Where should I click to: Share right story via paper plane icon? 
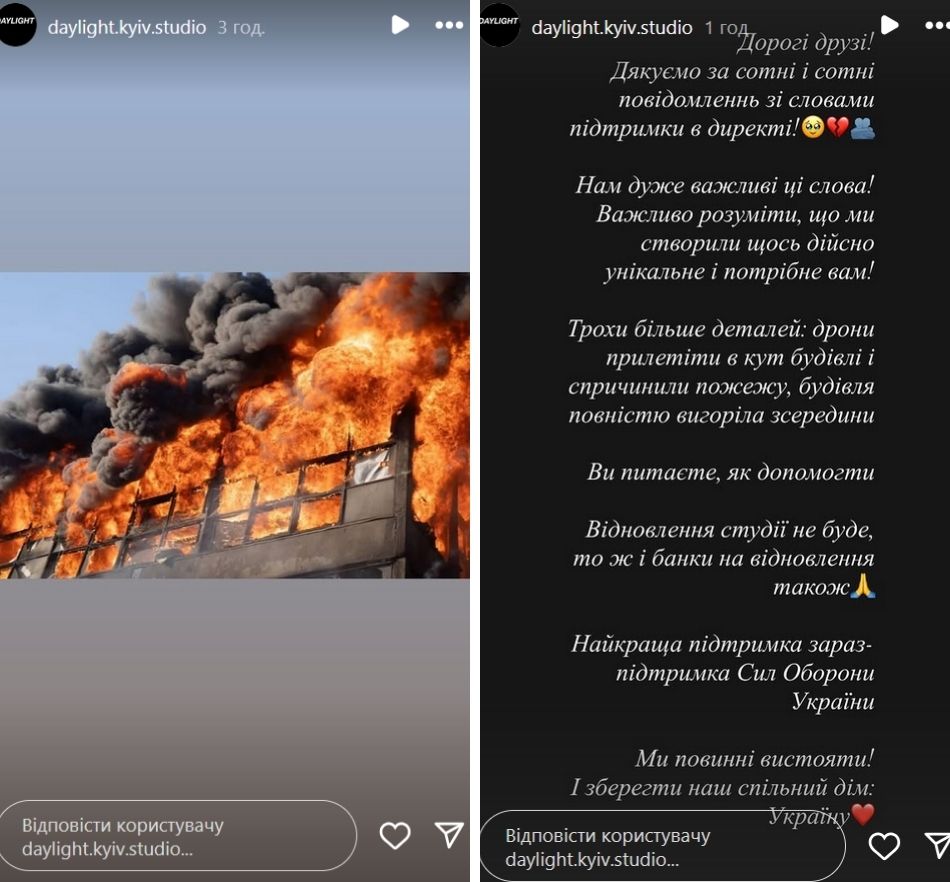(x=937, y=845)
